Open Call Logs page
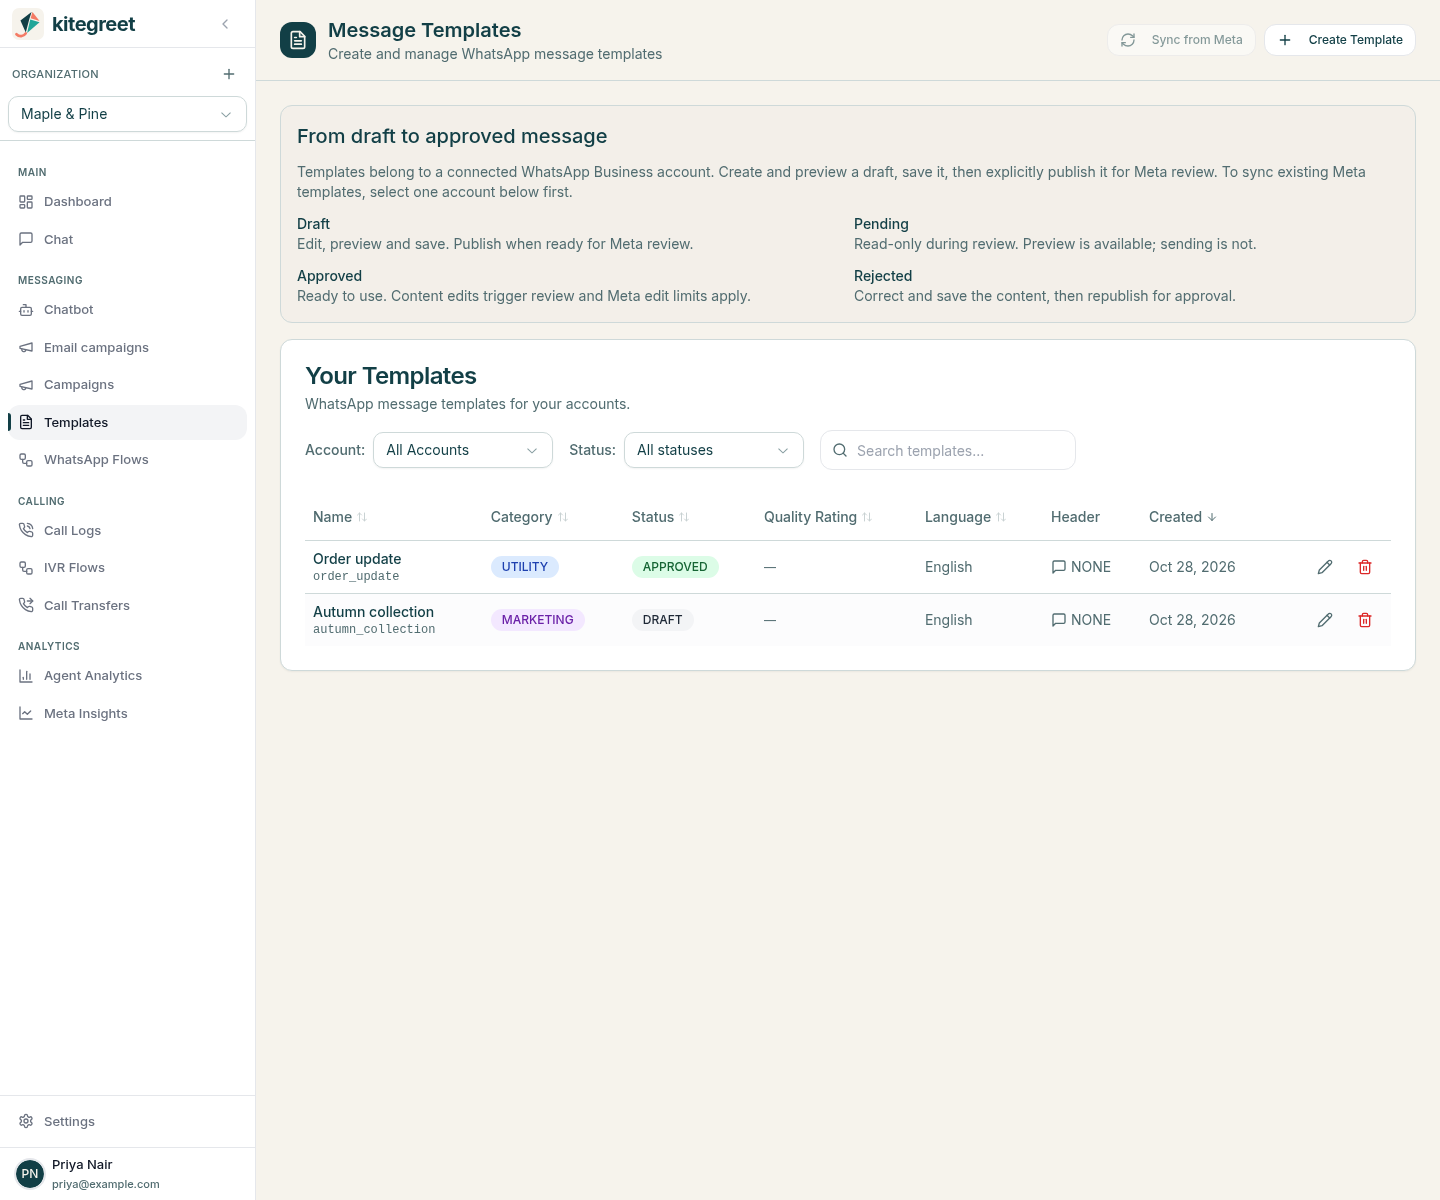The image size is (1440, 1200). pos(127,531)
